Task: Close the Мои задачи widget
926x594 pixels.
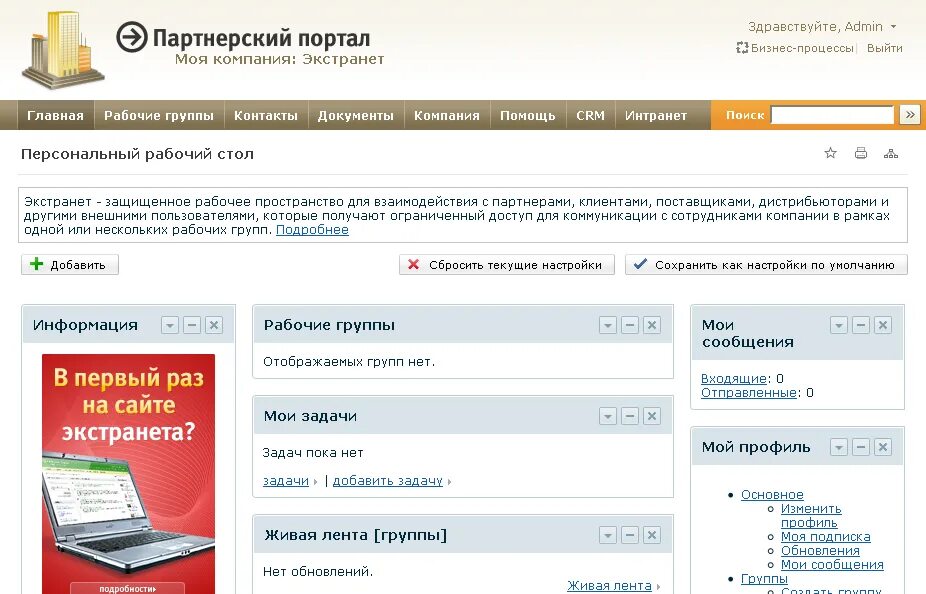Action: point(651,416)
